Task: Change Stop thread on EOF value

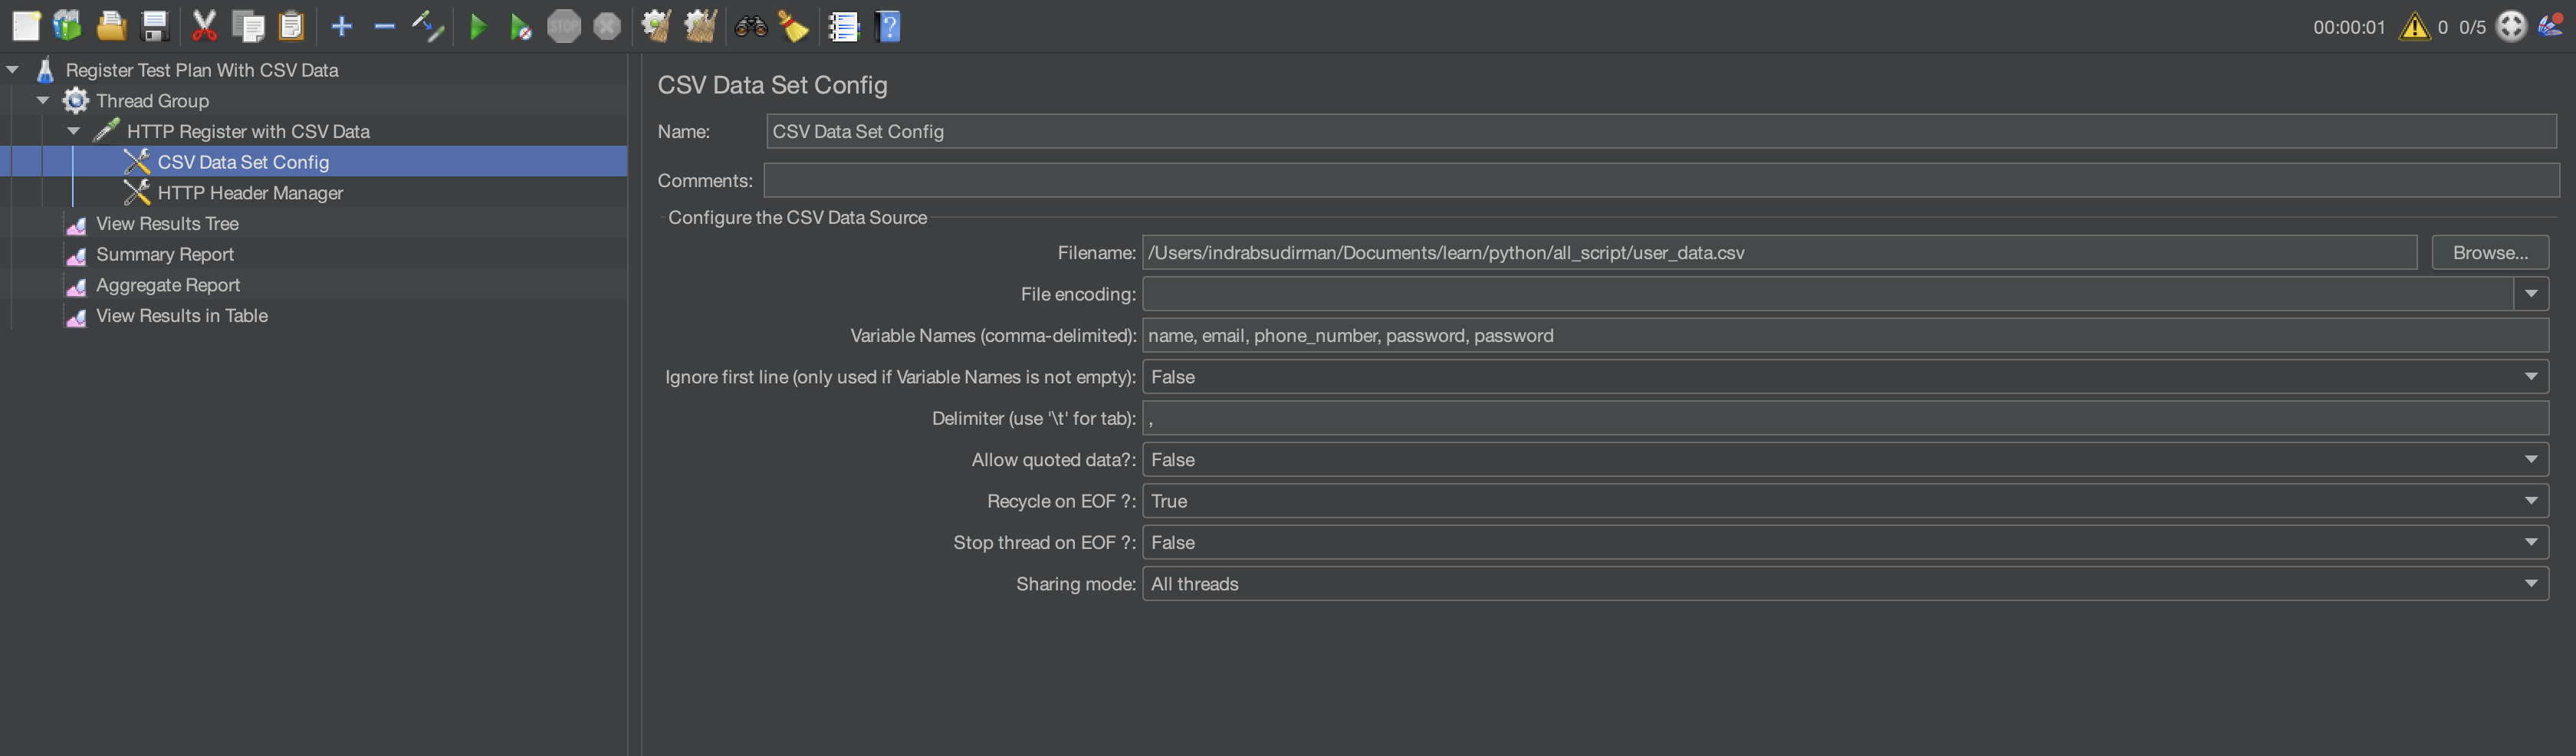Action: click(2532, 542)
